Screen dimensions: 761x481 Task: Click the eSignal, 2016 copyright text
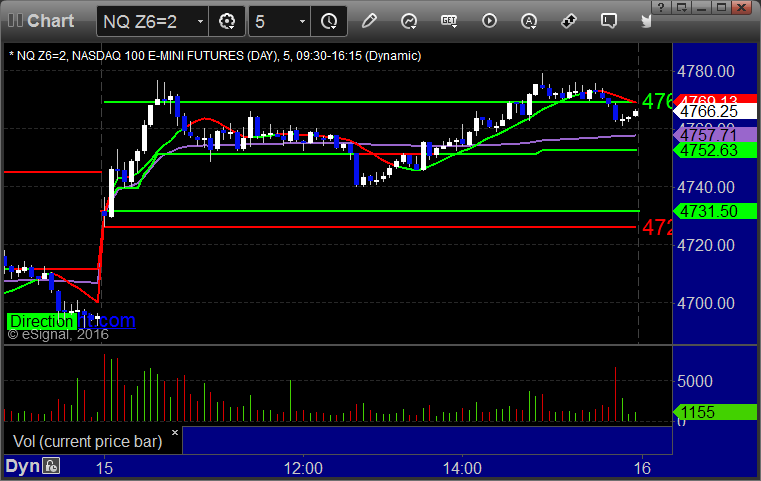[x=58, y=334]
